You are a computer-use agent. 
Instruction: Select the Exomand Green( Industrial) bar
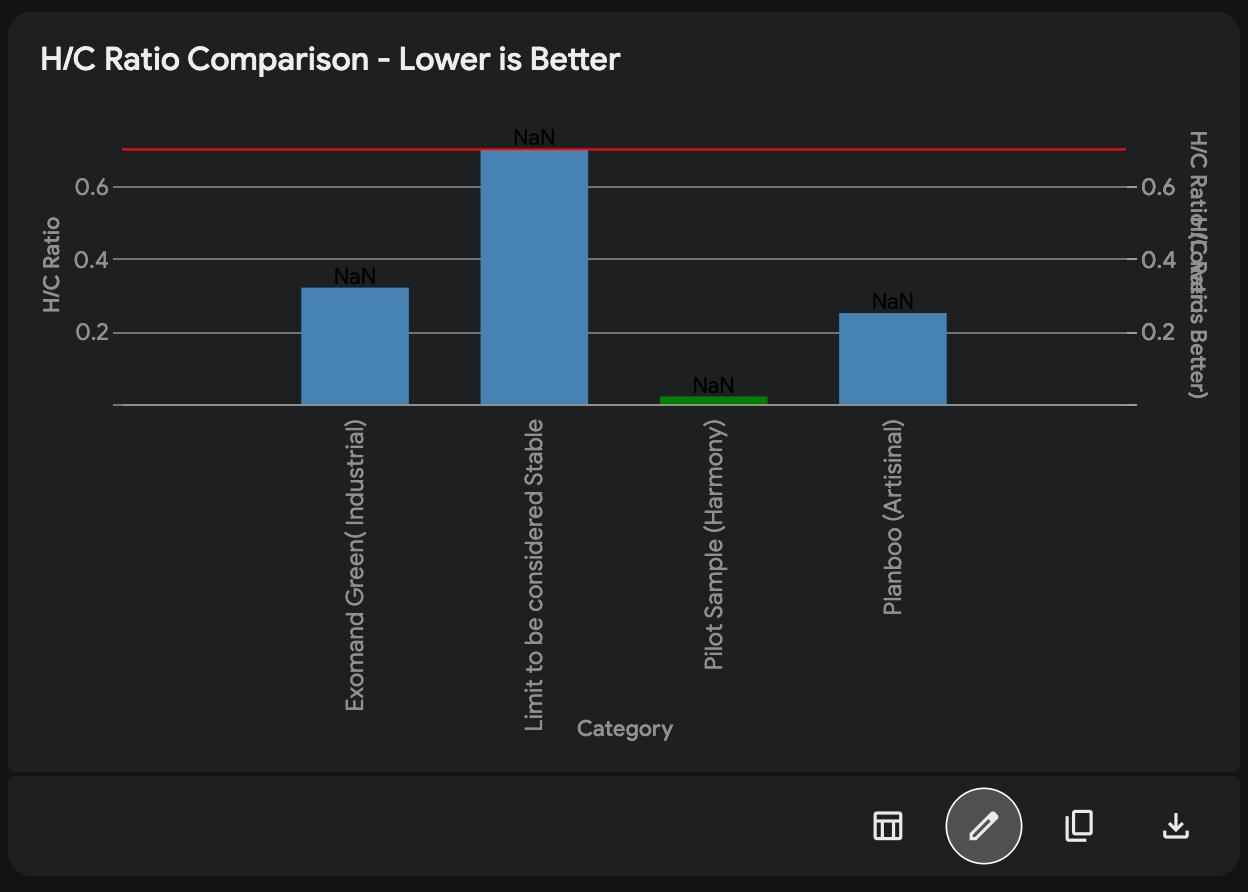pyautogui.click(x=354, y=345)
